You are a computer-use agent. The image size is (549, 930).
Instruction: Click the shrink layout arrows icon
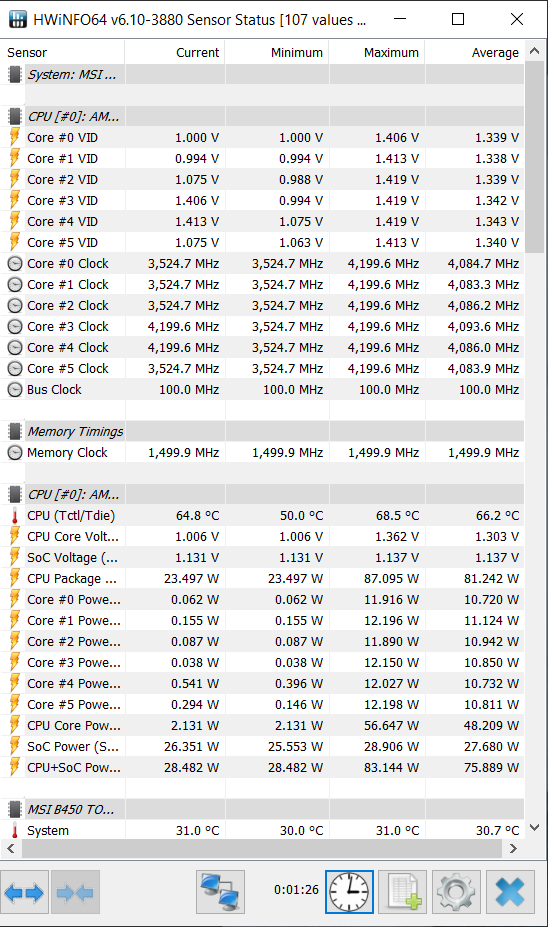(x=75, y=892)
